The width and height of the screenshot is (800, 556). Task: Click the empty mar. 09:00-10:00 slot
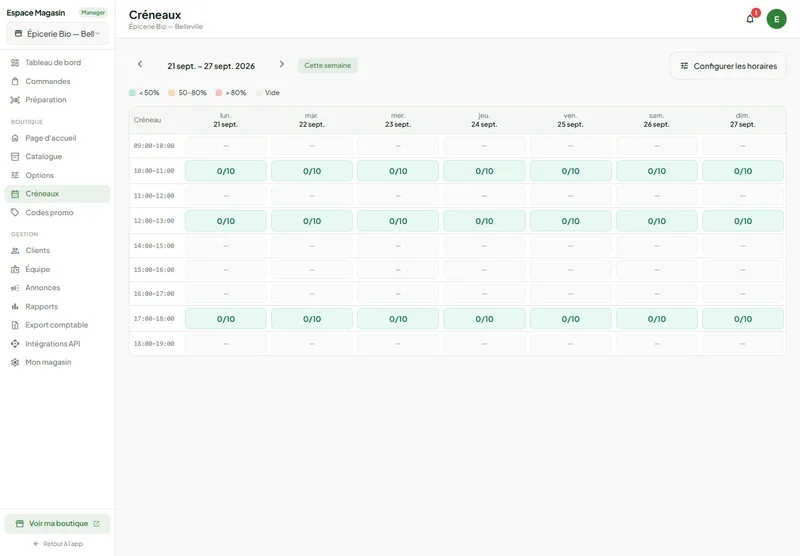(312, 146)
